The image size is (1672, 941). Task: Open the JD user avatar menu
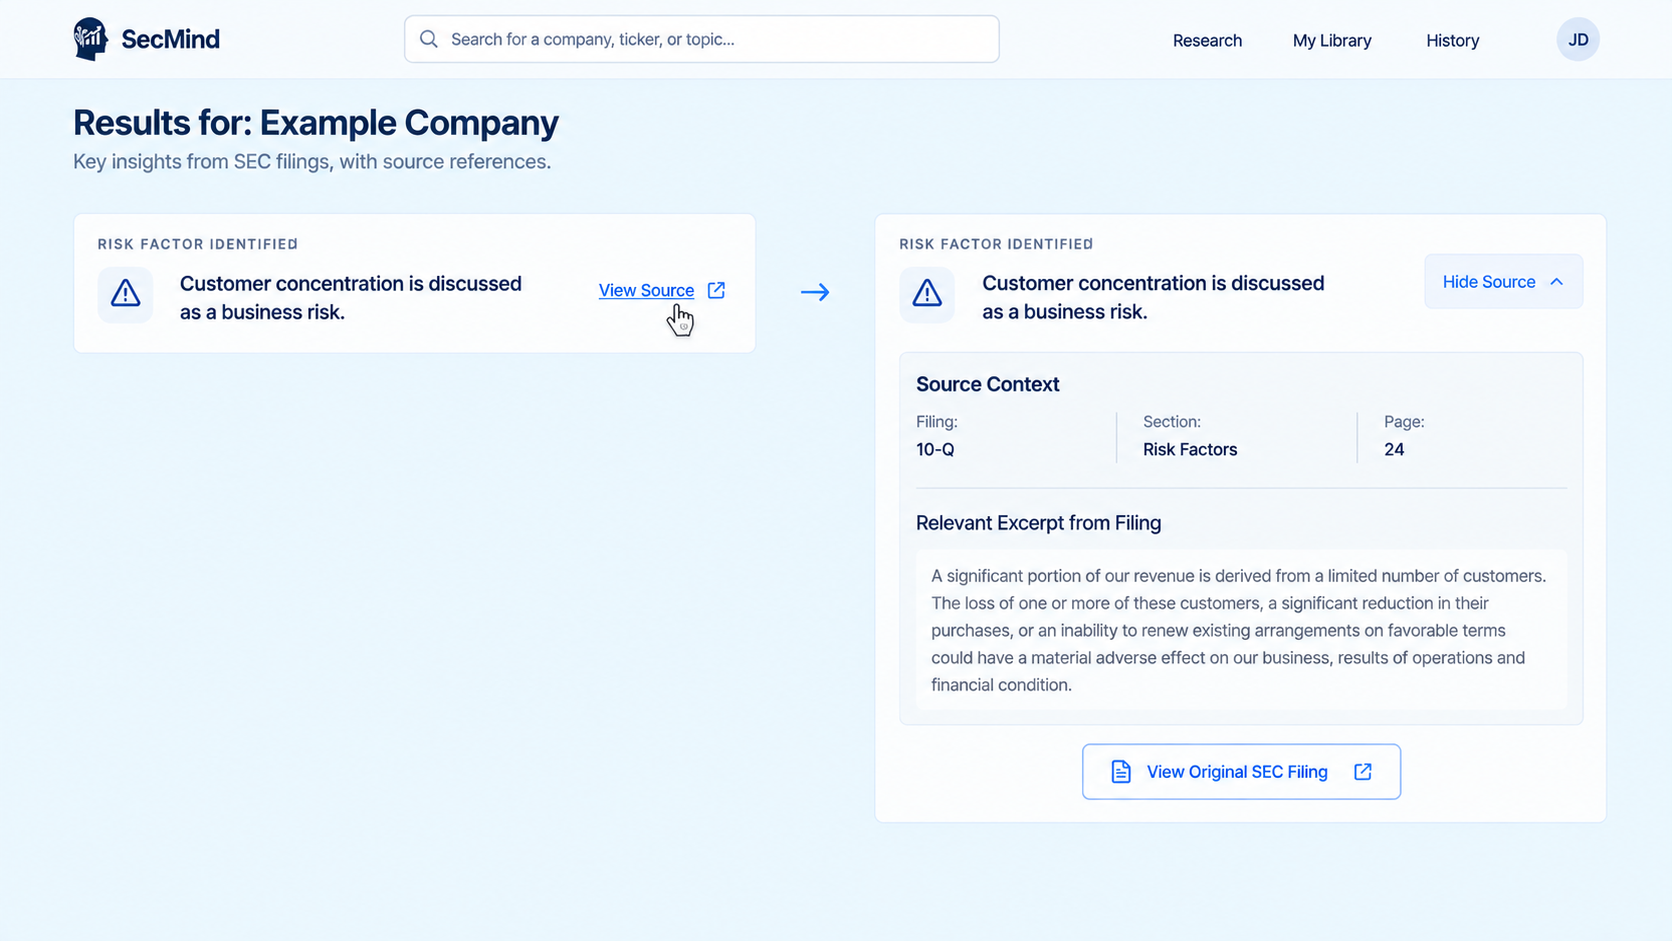[1578, 39]
